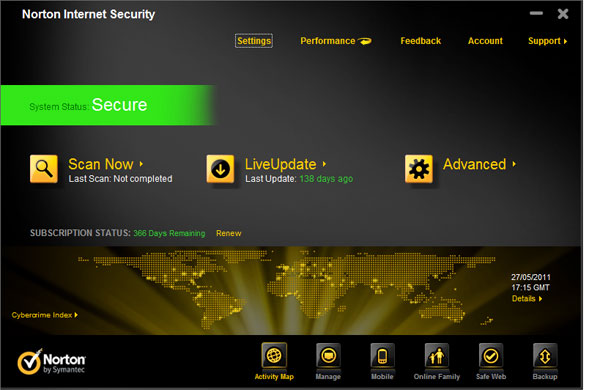The width and height of the screenshot is (600, 390).
Task: Expand Scan Now options arrow
Action: click(141, 164)
